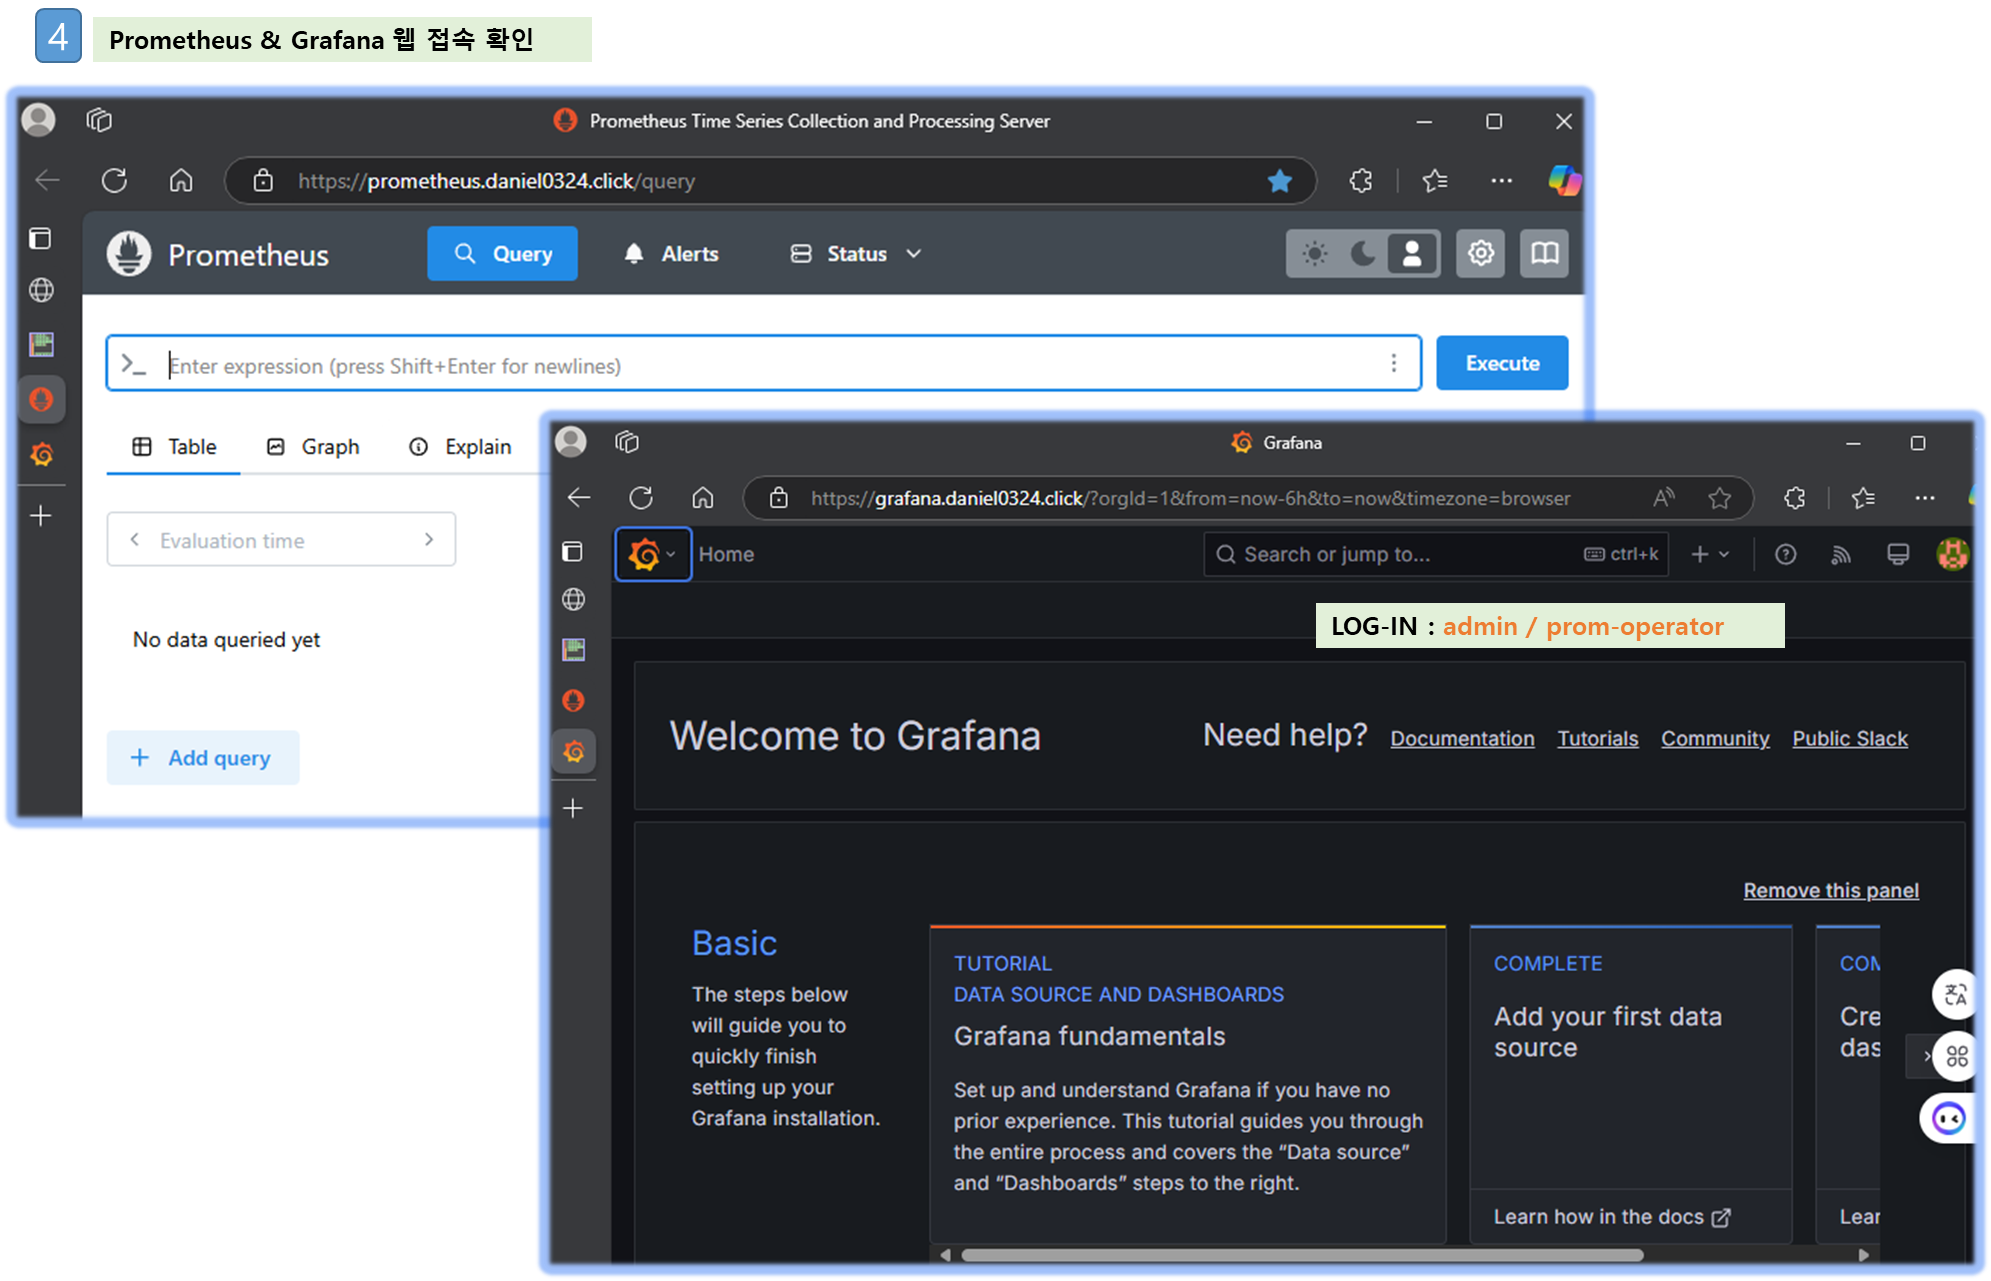Open Grafana help question mark icon
1991x1281 pixels.
coord(1785,554)
